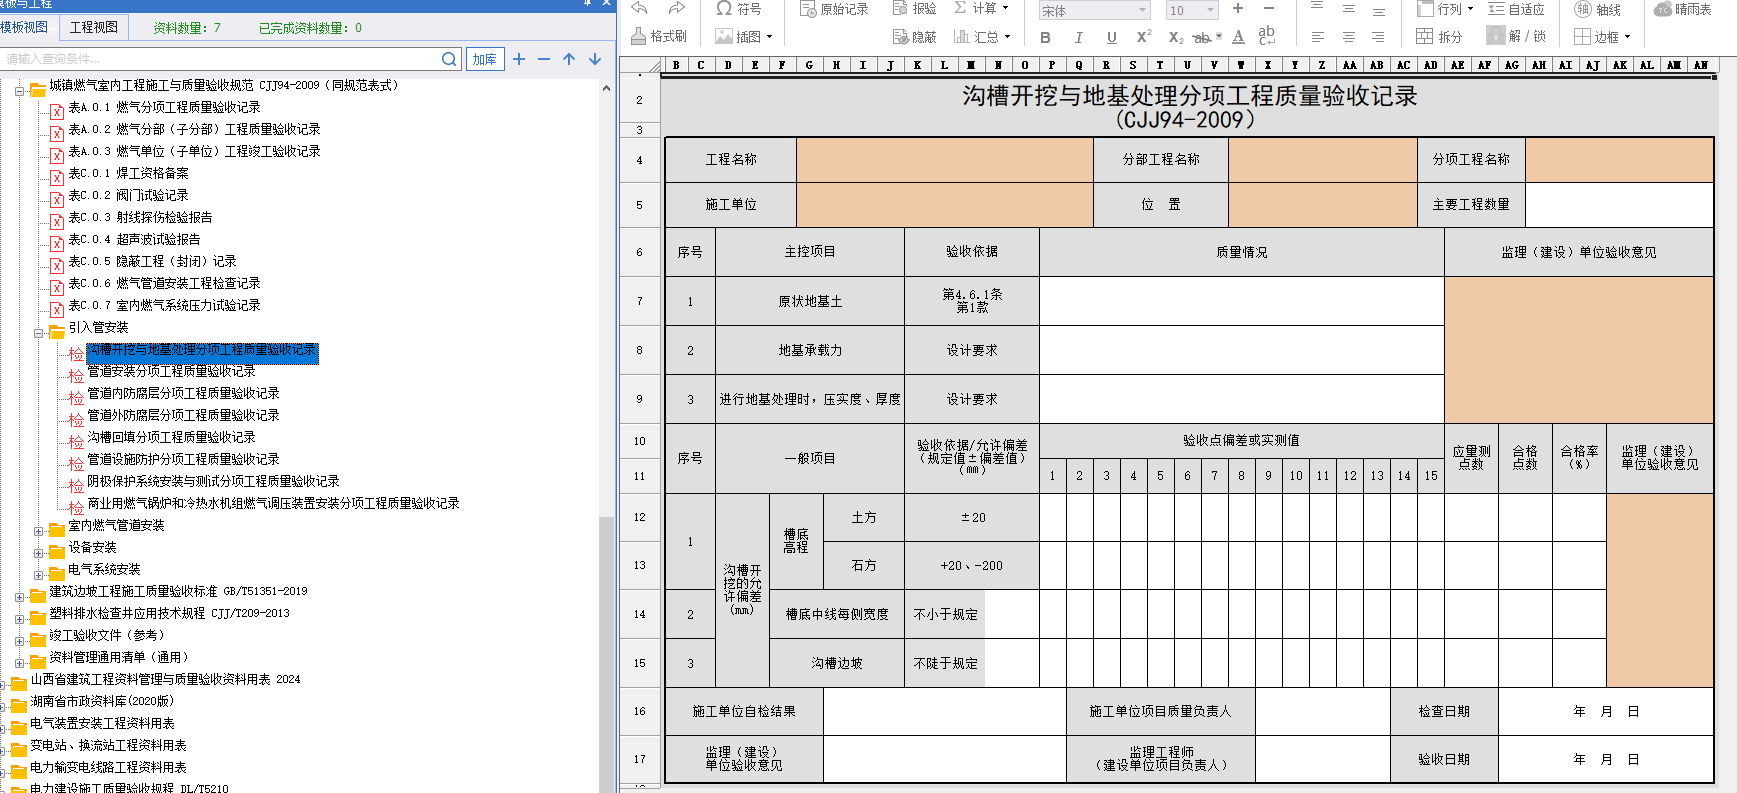Click the 拆分 split cells tool

tap(1439, 37)
